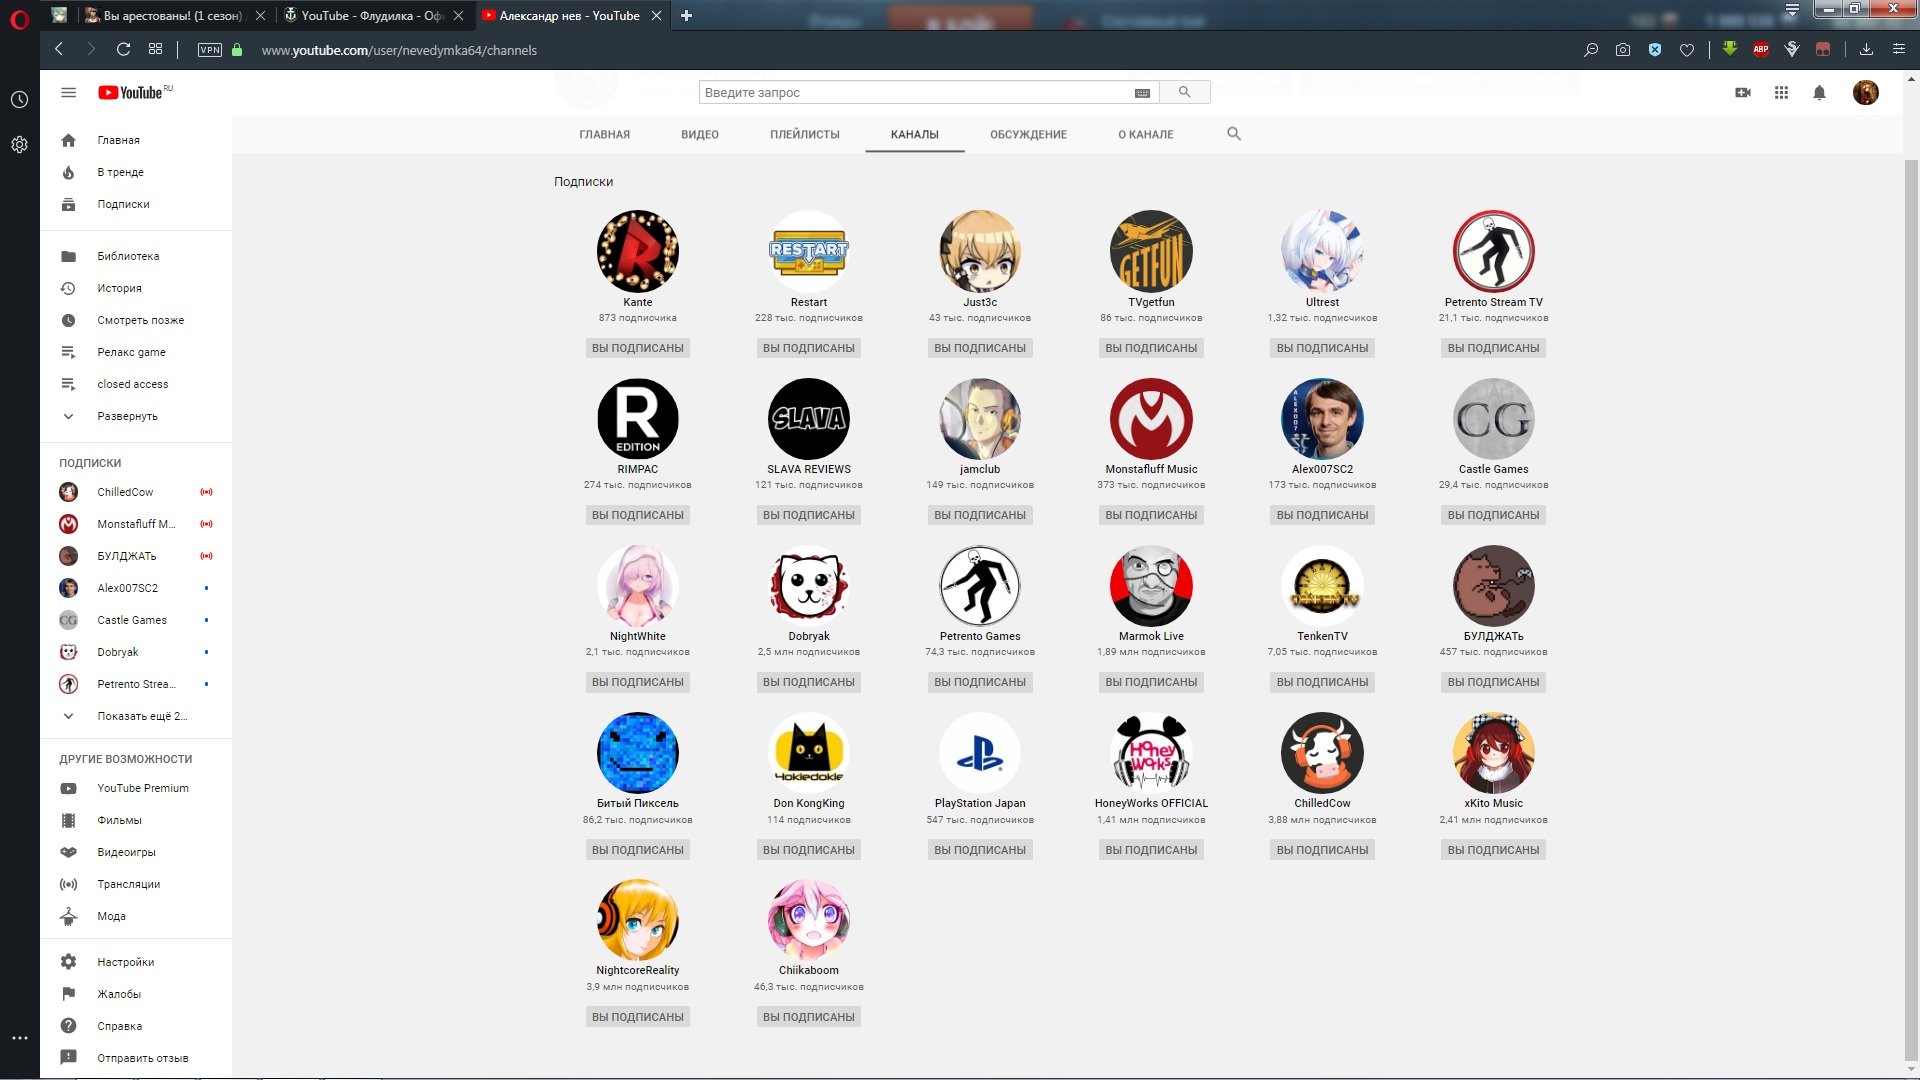
Task: Open the YouTube notifications bell
Action: 1819,93
